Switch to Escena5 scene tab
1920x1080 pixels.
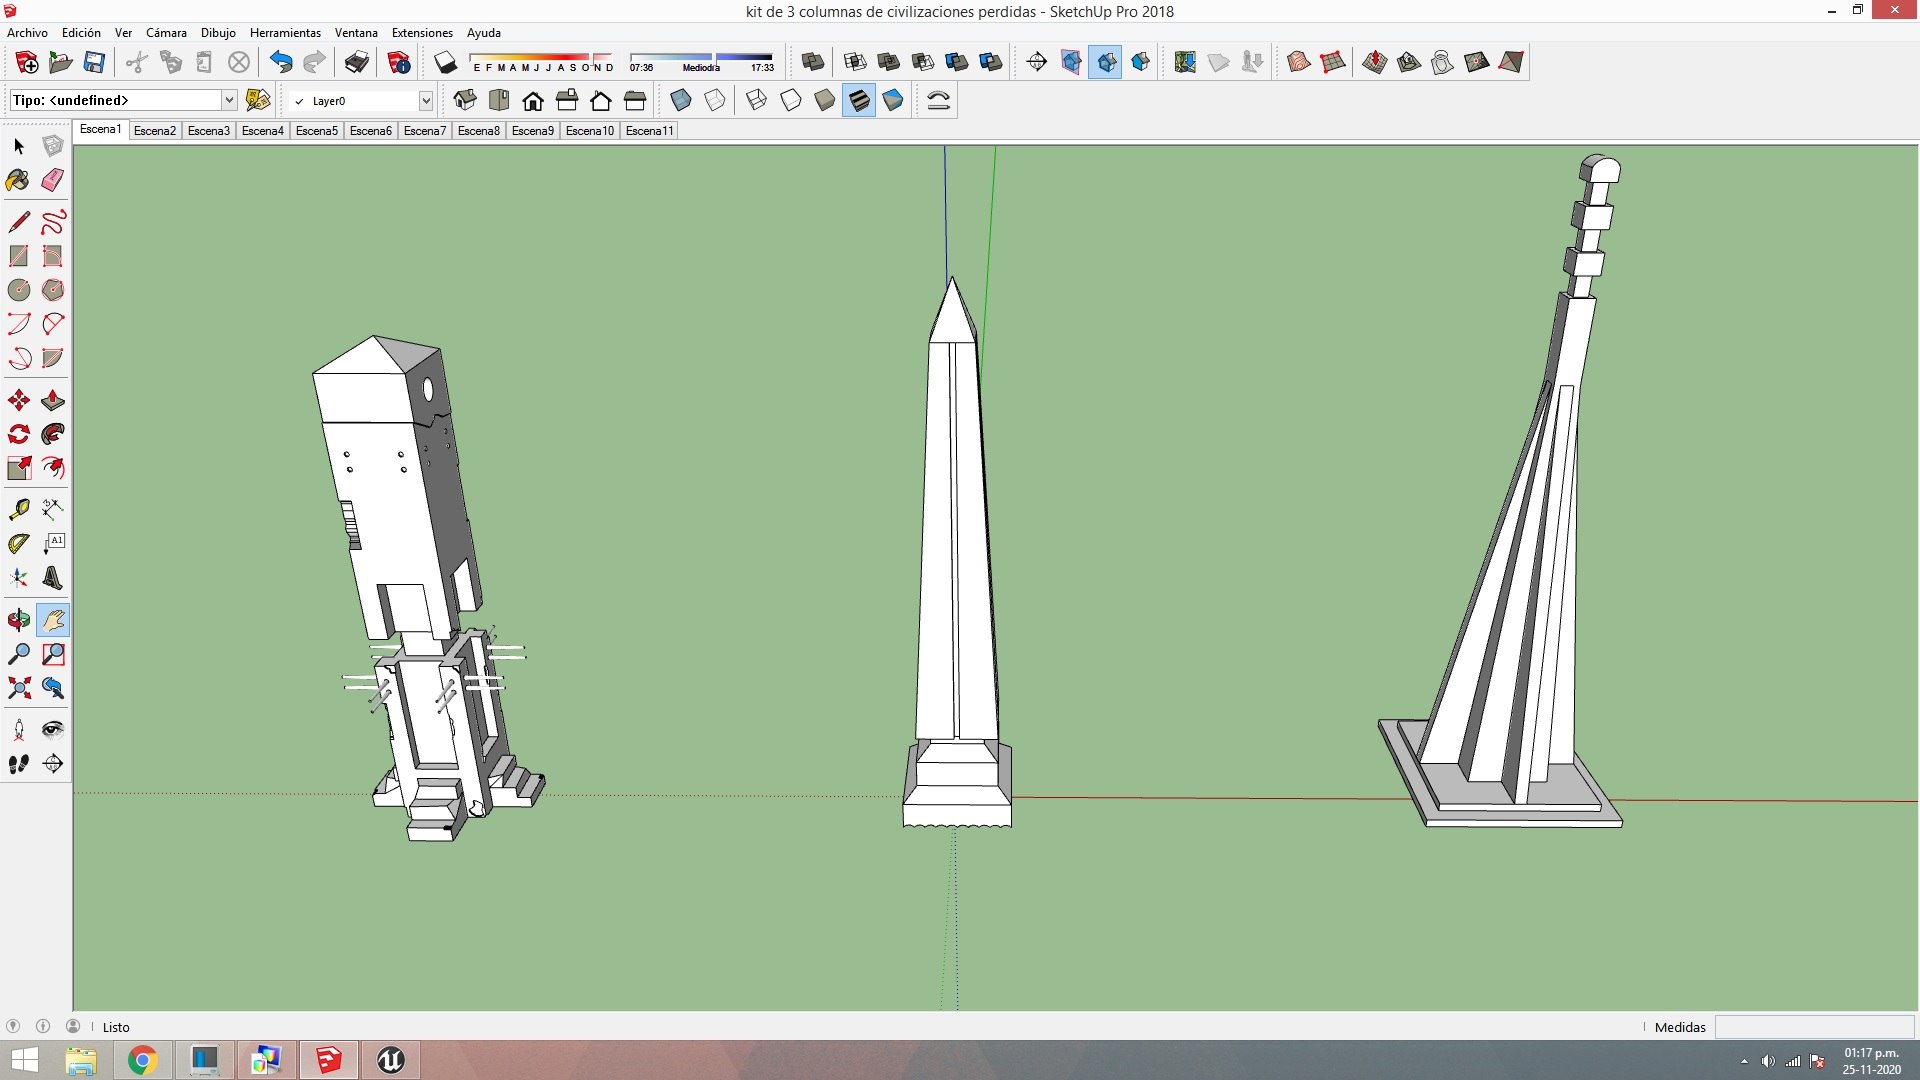coord(317,131)
